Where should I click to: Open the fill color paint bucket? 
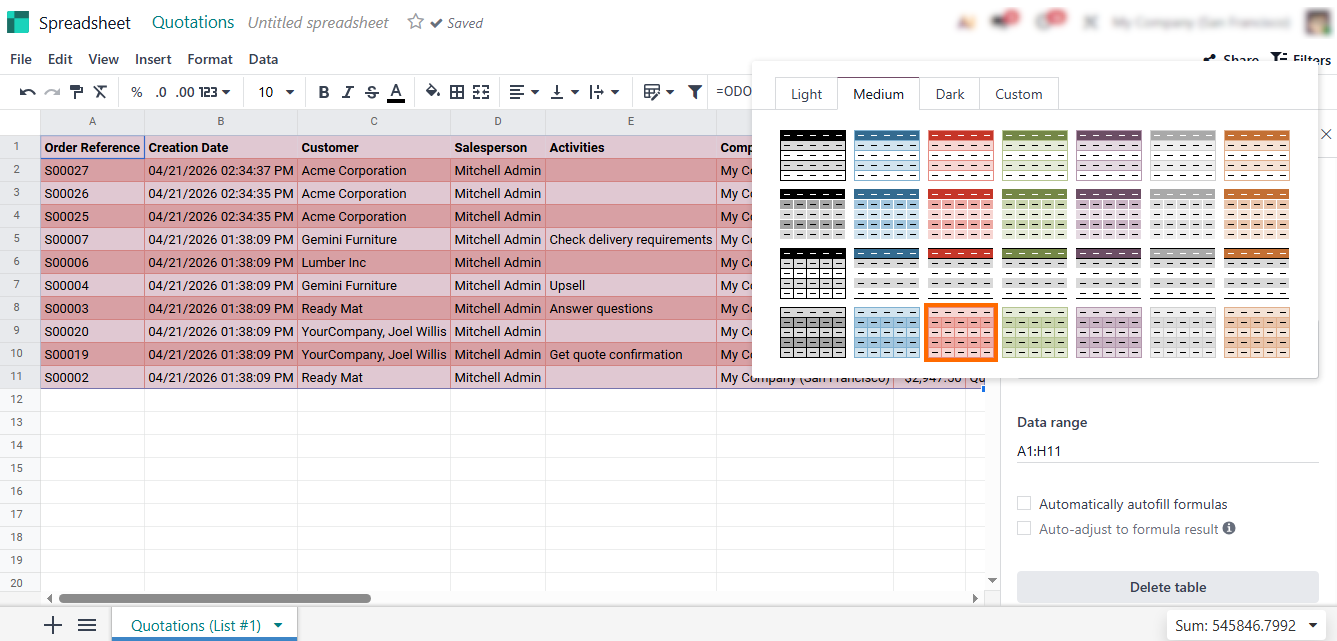pos(432,92)
